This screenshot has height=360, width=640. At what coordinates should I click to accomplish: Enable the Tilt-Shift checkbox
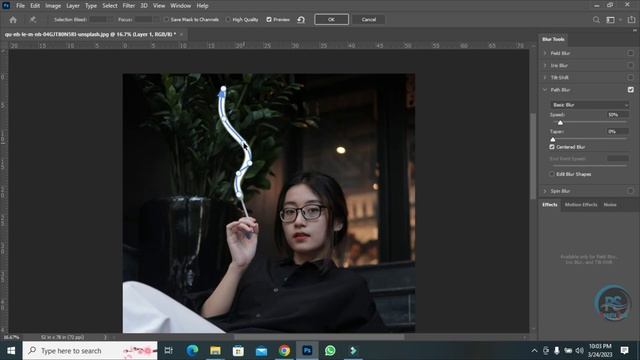tap(631, 77)
